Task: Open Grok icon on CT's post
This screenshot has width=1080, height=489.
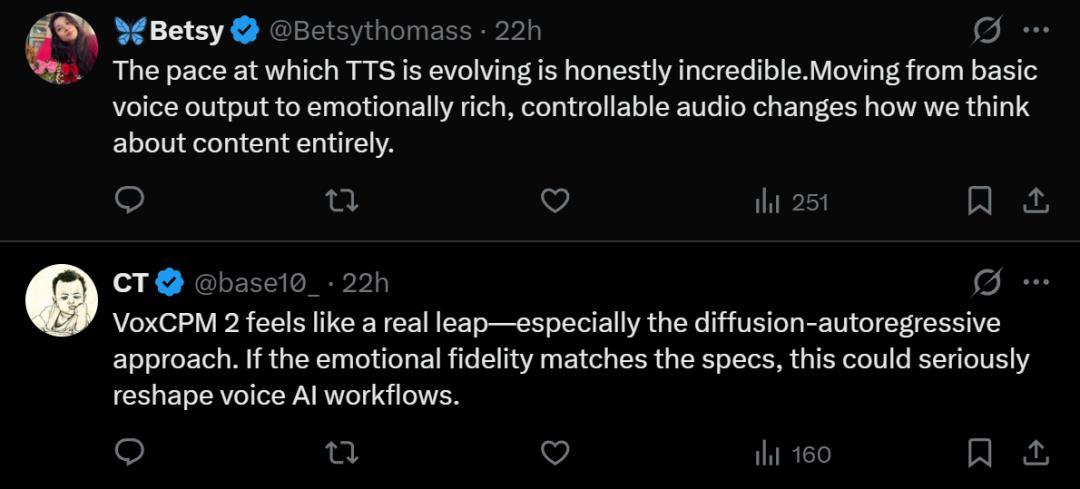Action: (x=987, y=283)
